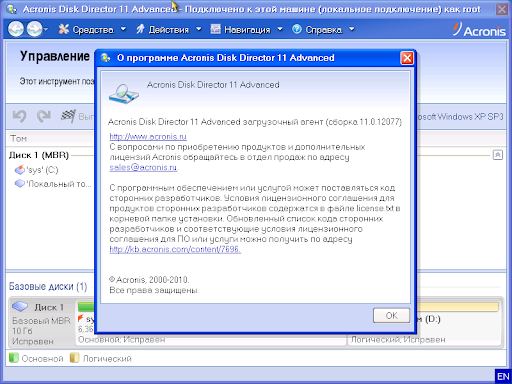
Task: Click the Том column header
Action: [18, 138]
